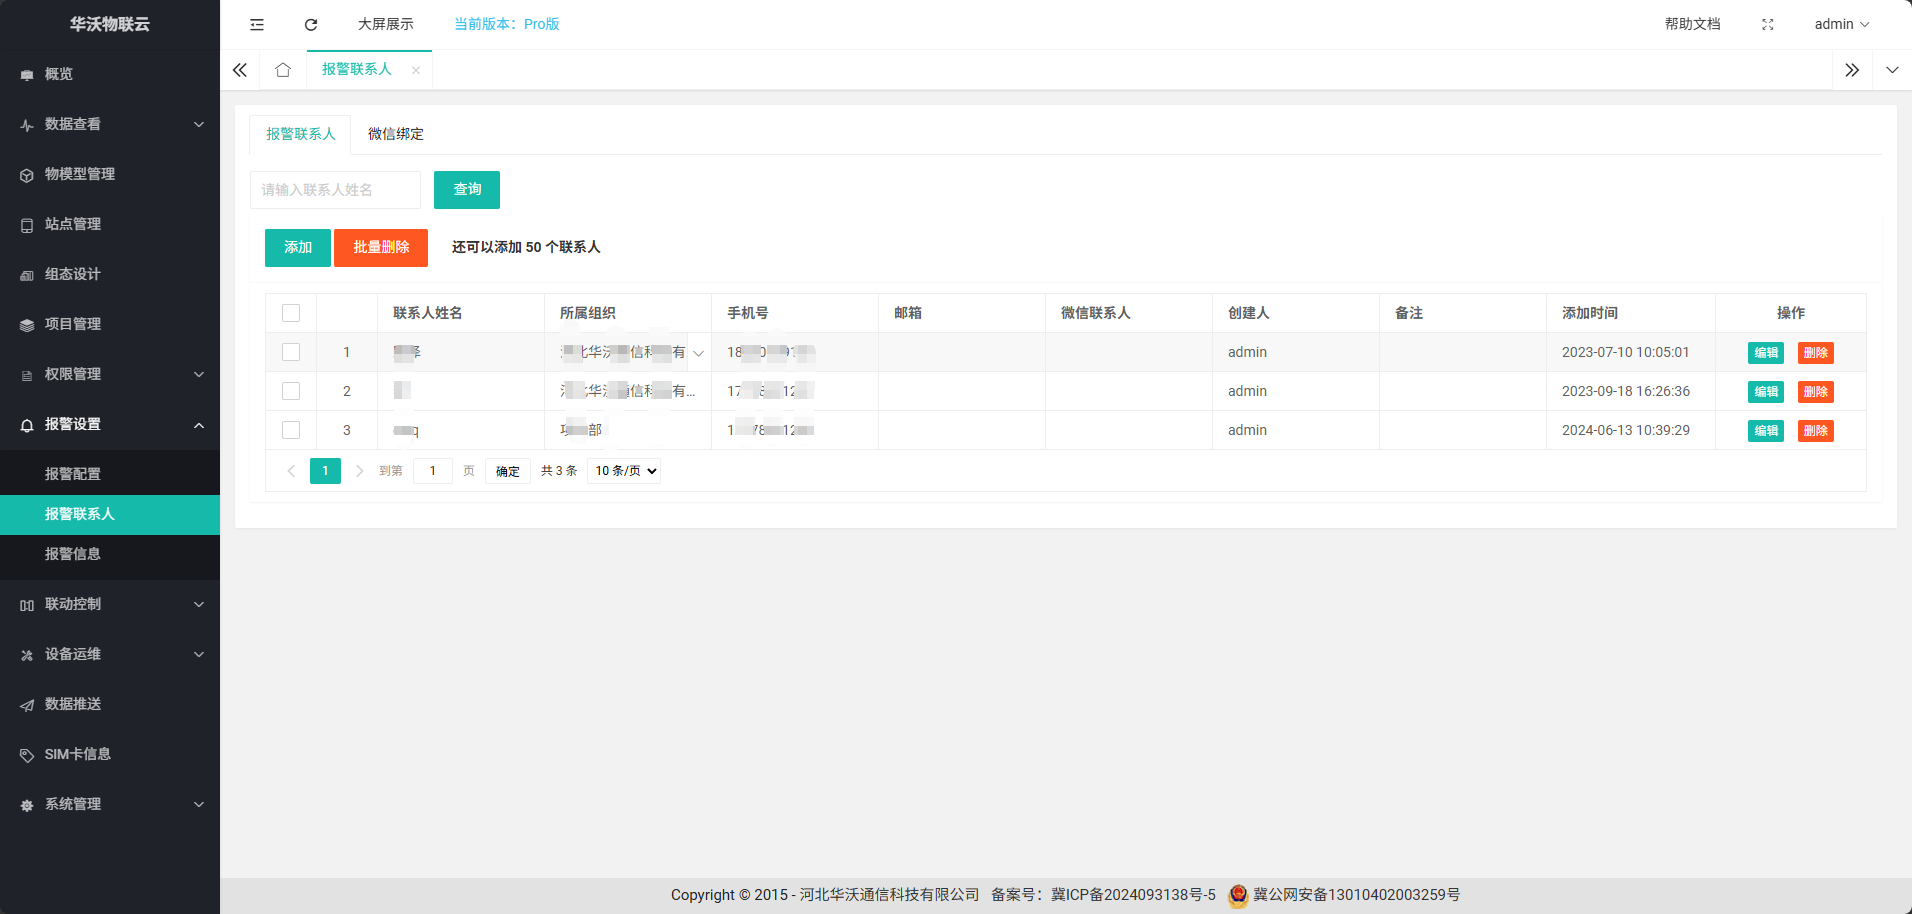1912x914 pixels.
Task: Open 帮助文档 help link
Action: [1692, 24]
